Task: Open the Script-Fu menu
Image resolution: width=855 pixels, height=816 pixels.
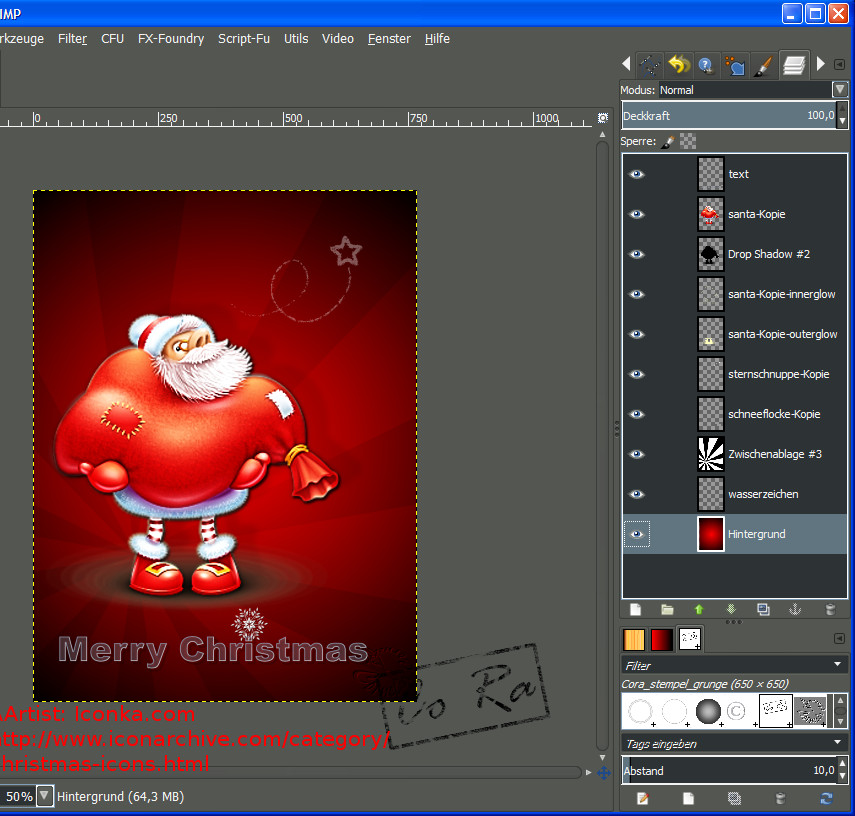Action: [x=243, y=39]
